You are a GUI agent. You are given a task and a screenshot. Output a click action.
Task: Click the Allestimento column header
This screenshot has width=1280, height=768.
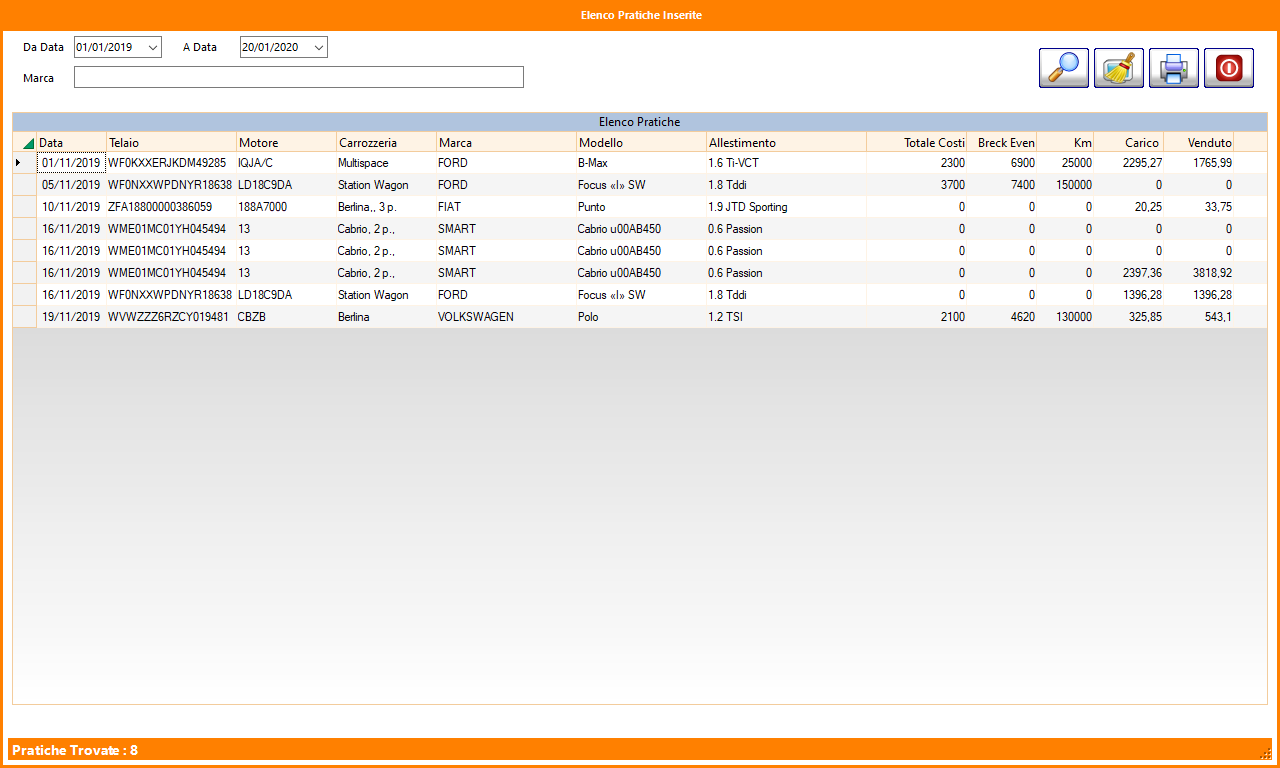(x=786, y=142)
